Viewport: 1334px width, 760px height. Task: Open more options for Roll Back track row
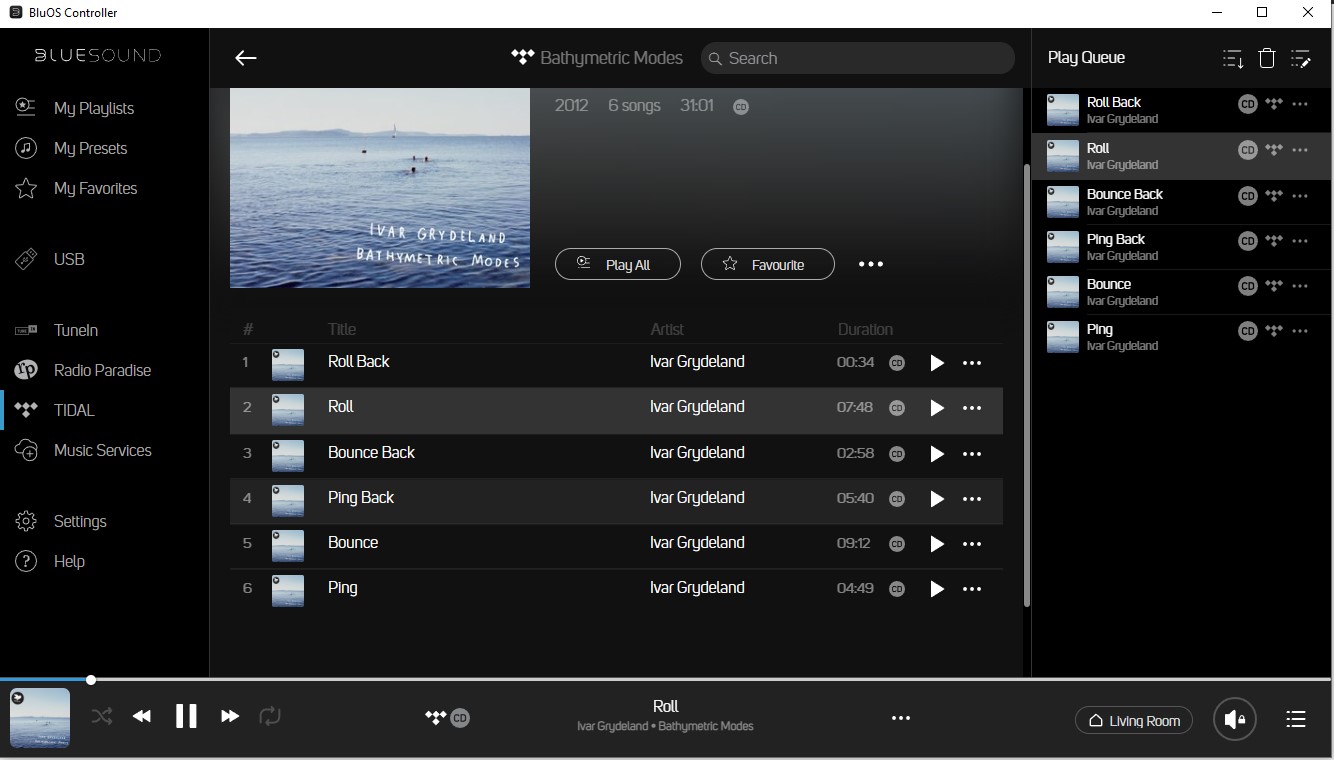[972, 363]
